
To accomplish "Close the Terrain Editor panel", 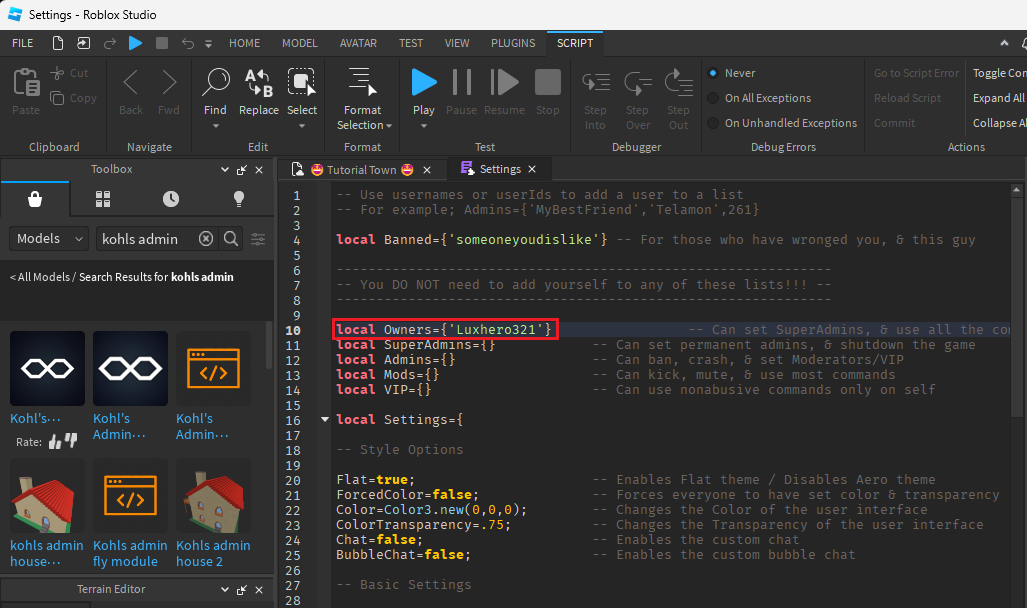I will [x=259, y=590].
